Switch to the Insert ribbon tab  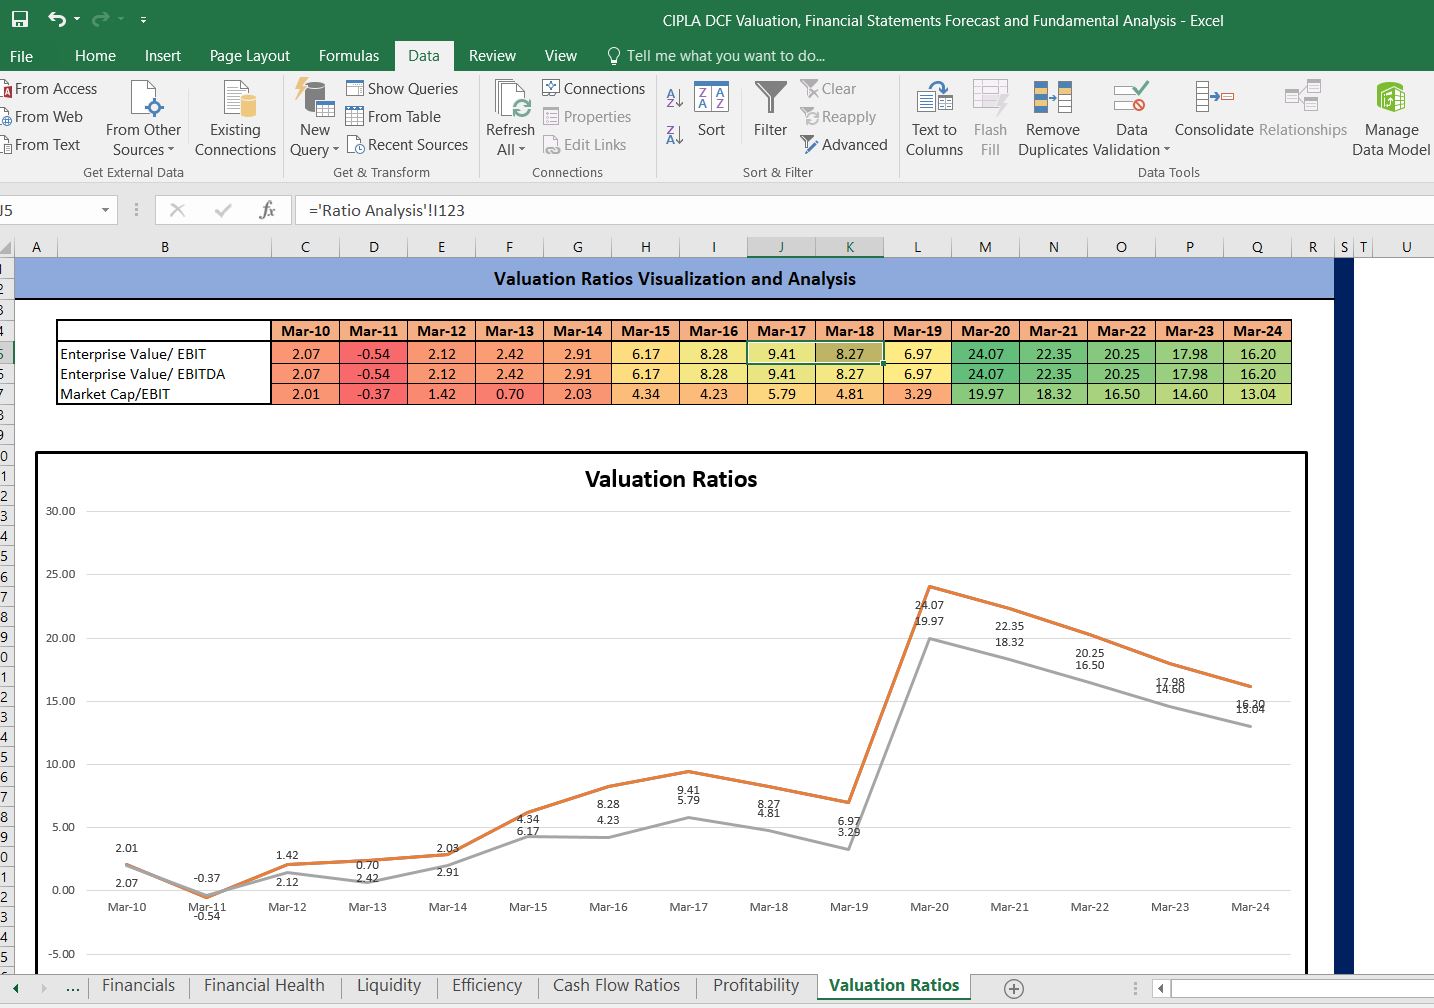point(162,56)
